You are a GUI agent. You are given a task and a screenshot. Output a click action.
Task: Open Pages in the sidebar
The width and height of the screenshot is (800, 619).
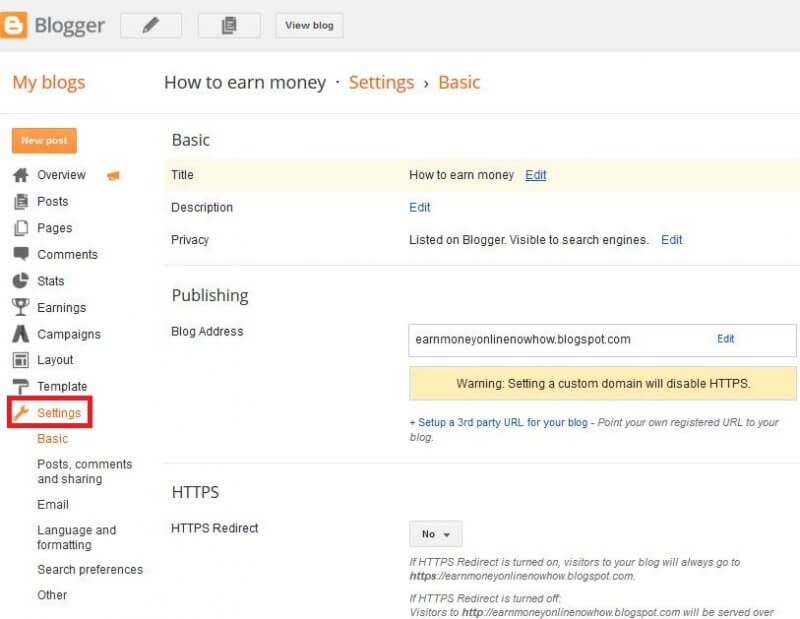point(55,228)
